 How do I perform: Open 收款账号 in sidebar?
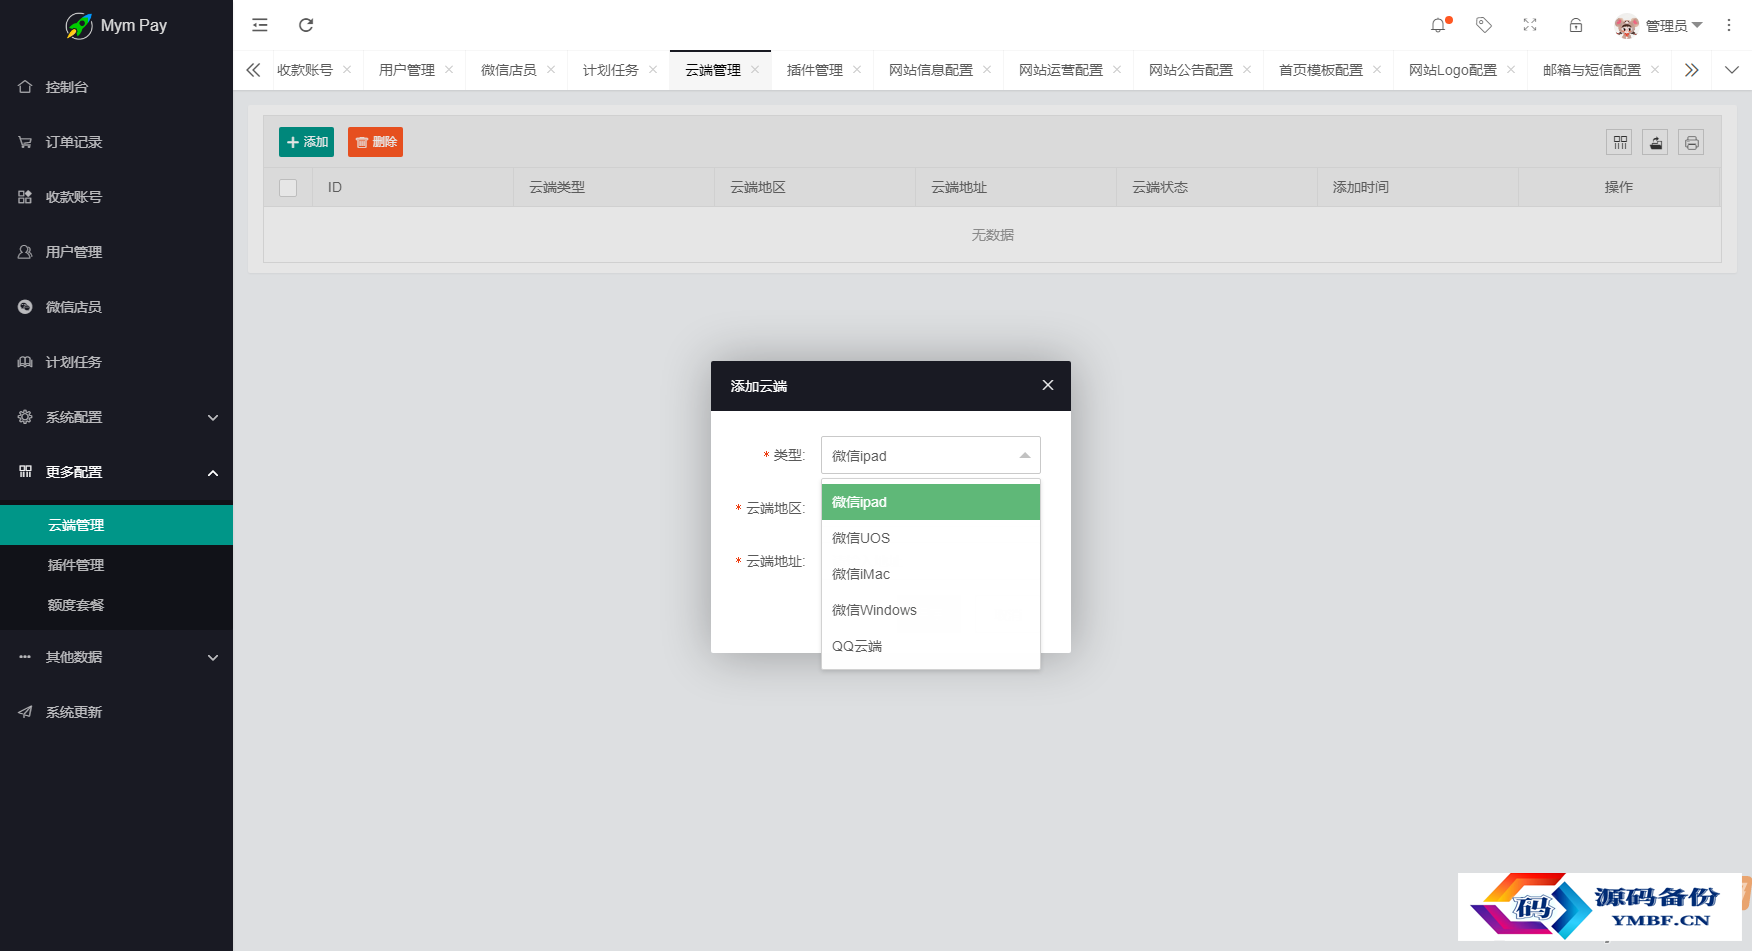[x=116, y=197]
